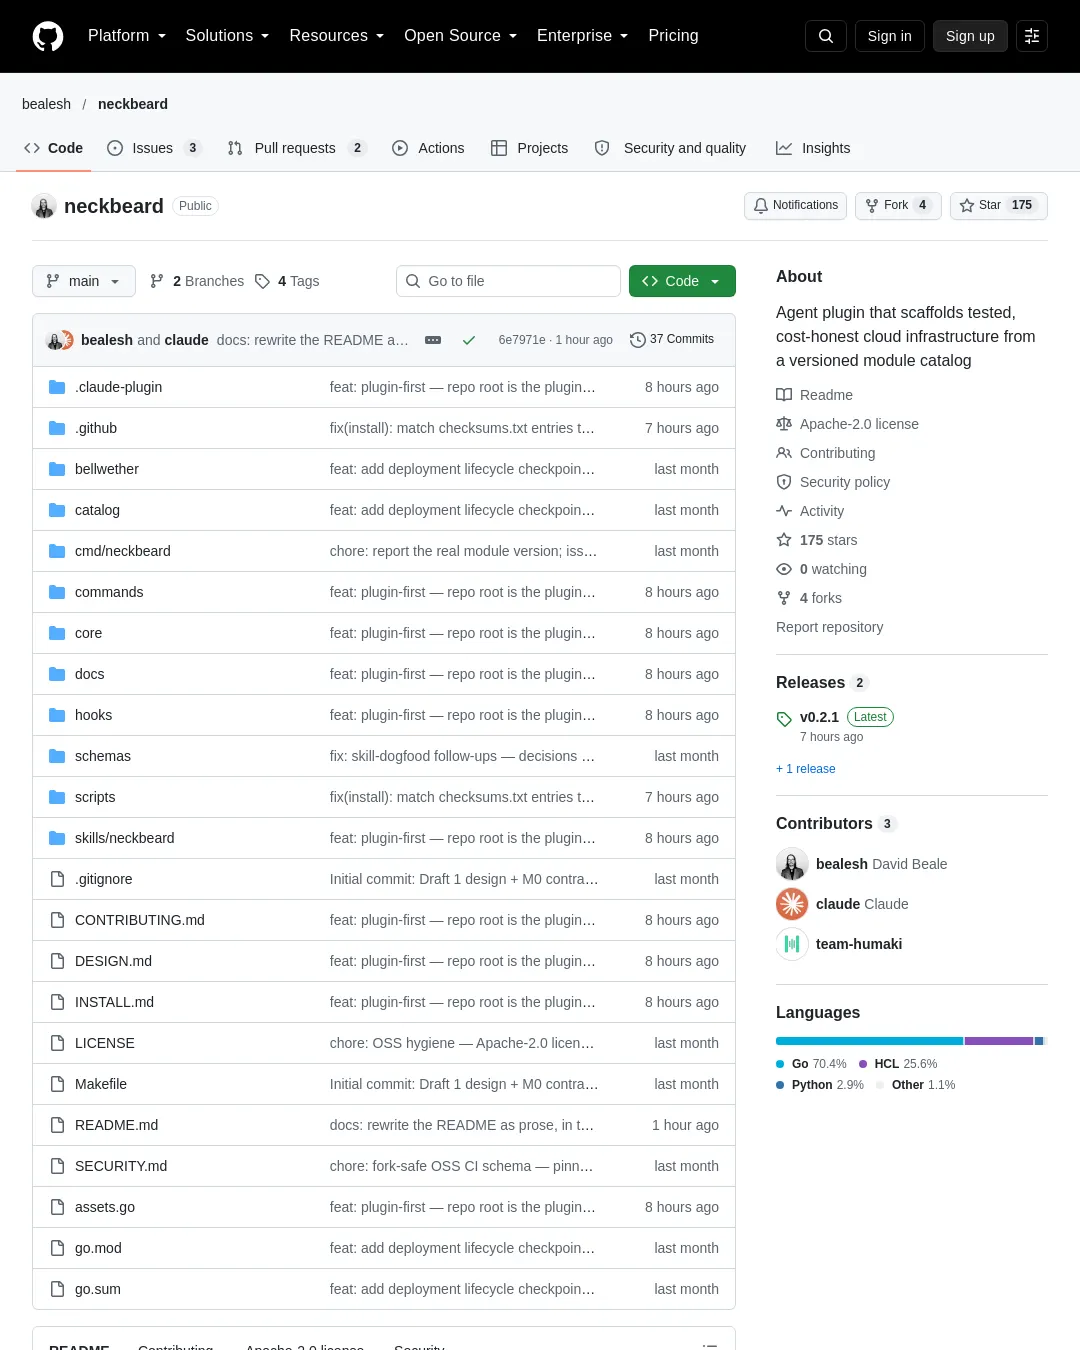Click the Security policy shield icon

point(784,482)
